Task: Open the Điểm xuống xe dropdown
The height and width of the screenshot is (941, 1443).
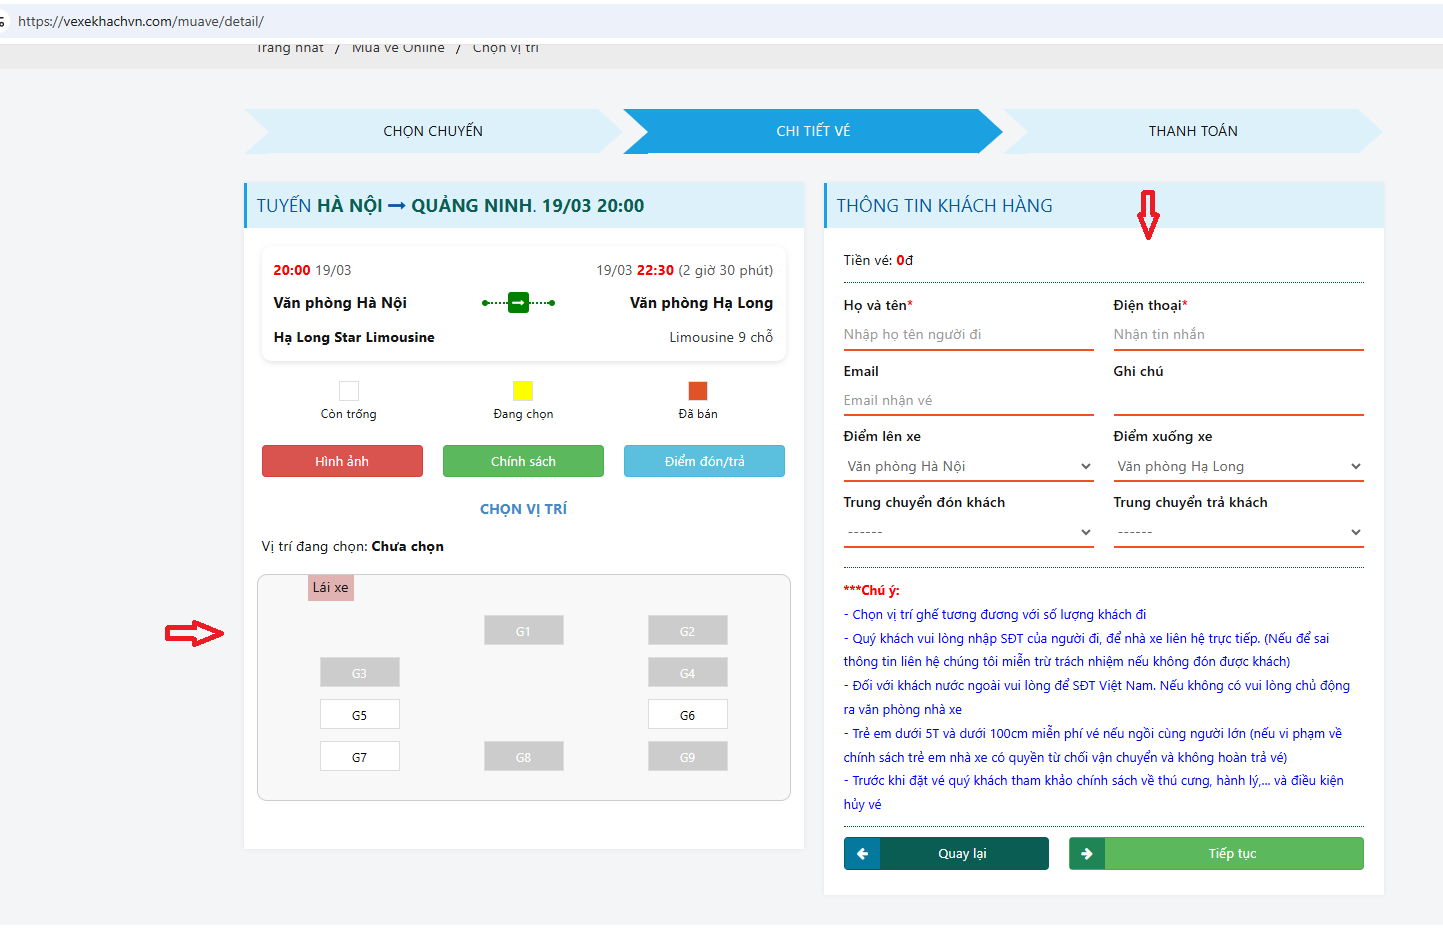Action: (1238, 467)
